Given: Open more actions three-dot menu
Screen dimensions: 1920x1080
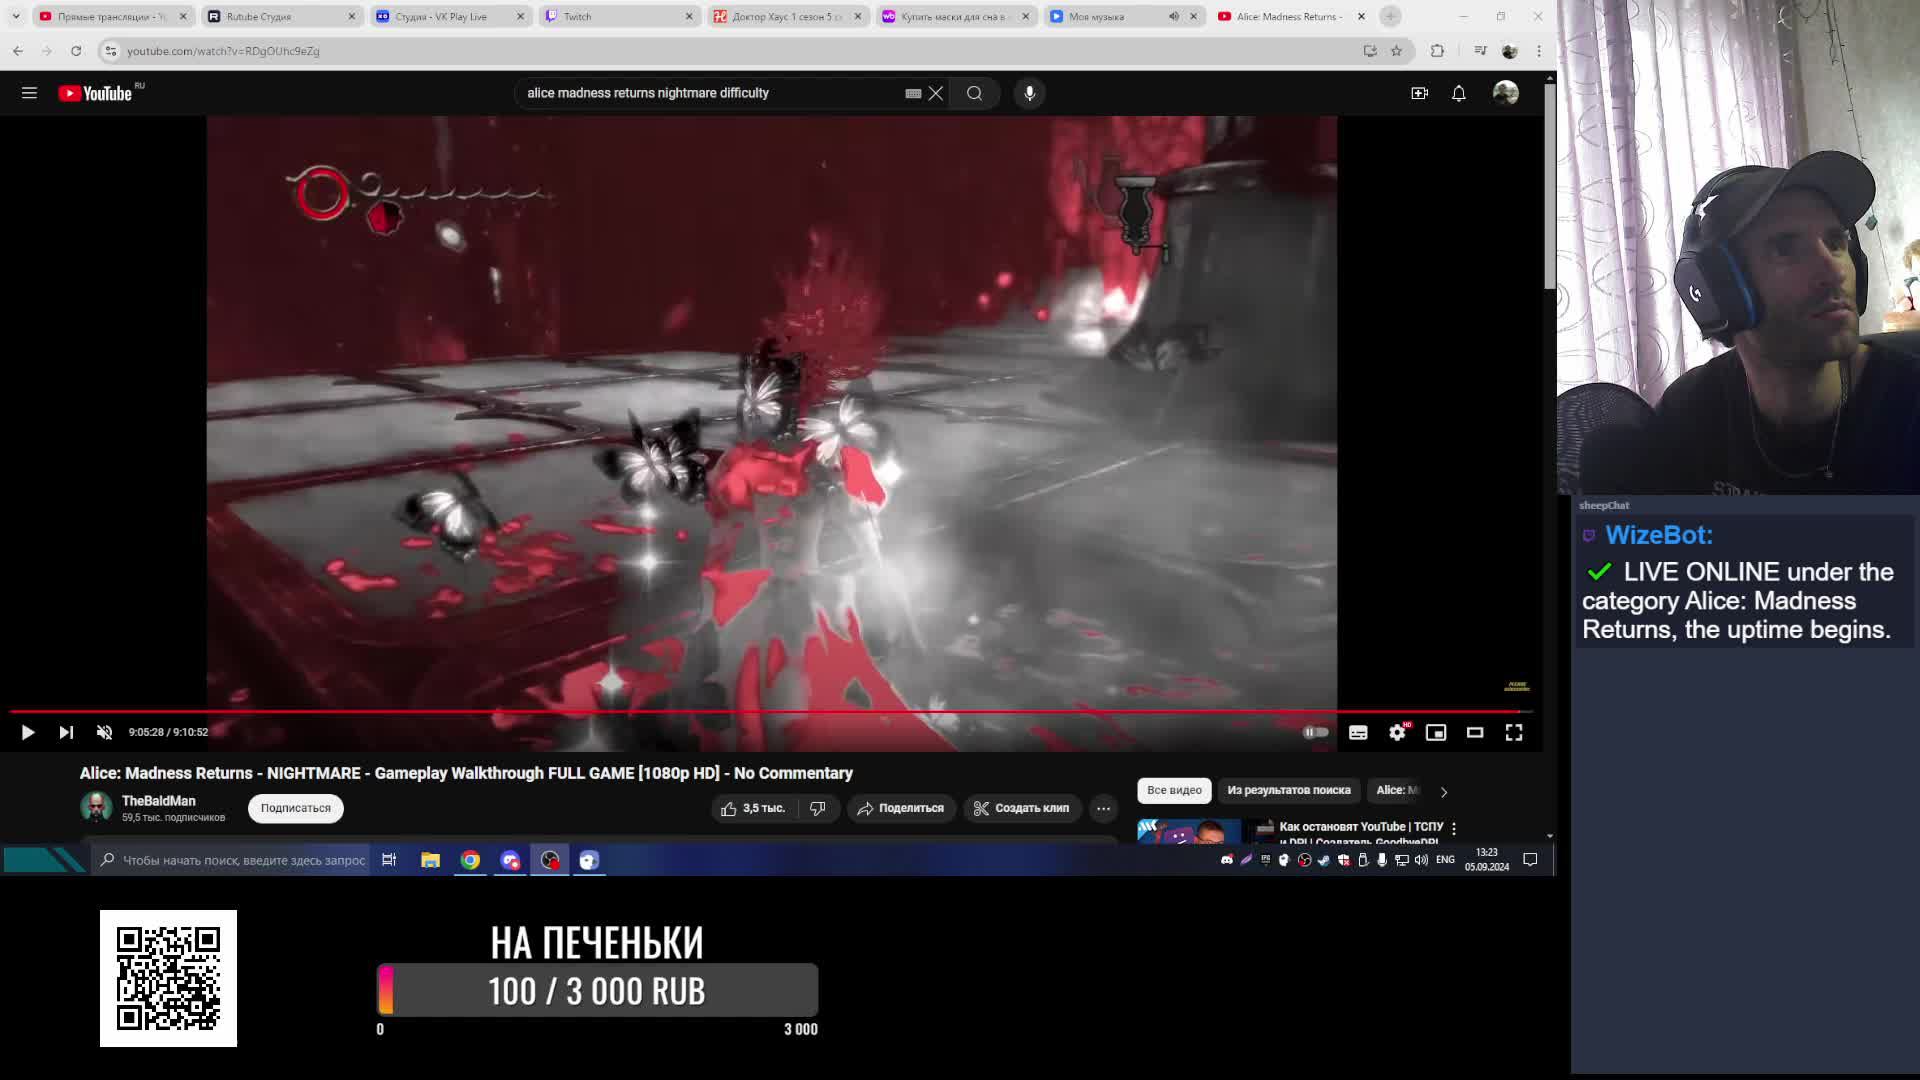Looking at the screenshot, I should click(x=1103, y=808).
